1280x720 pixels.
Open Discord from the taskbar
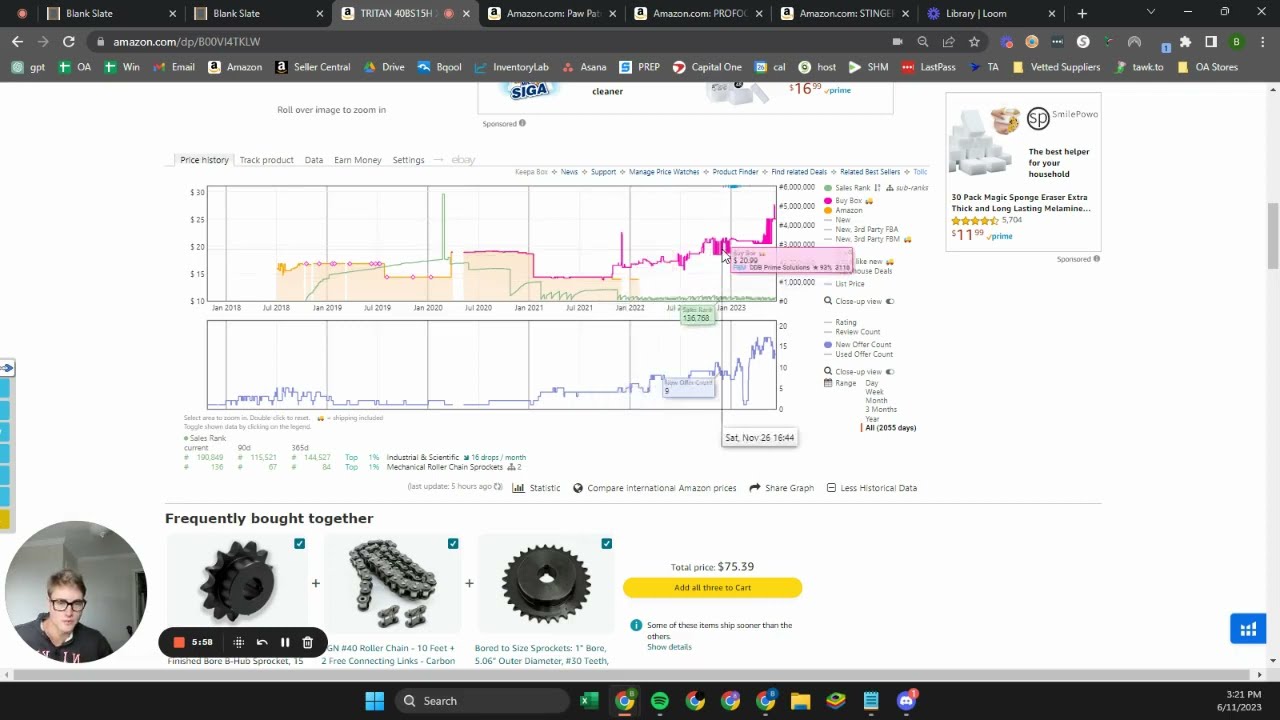906,701
